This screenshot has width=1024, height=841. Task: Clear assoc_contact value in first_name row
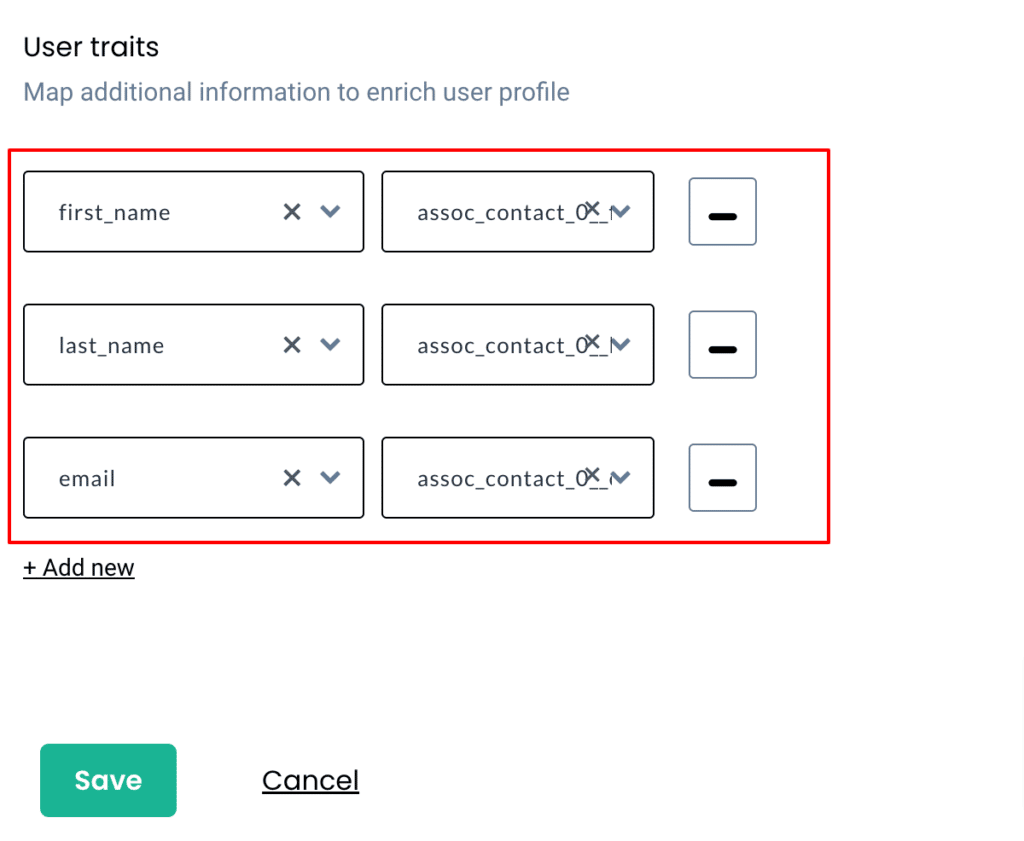click(592, 208)
